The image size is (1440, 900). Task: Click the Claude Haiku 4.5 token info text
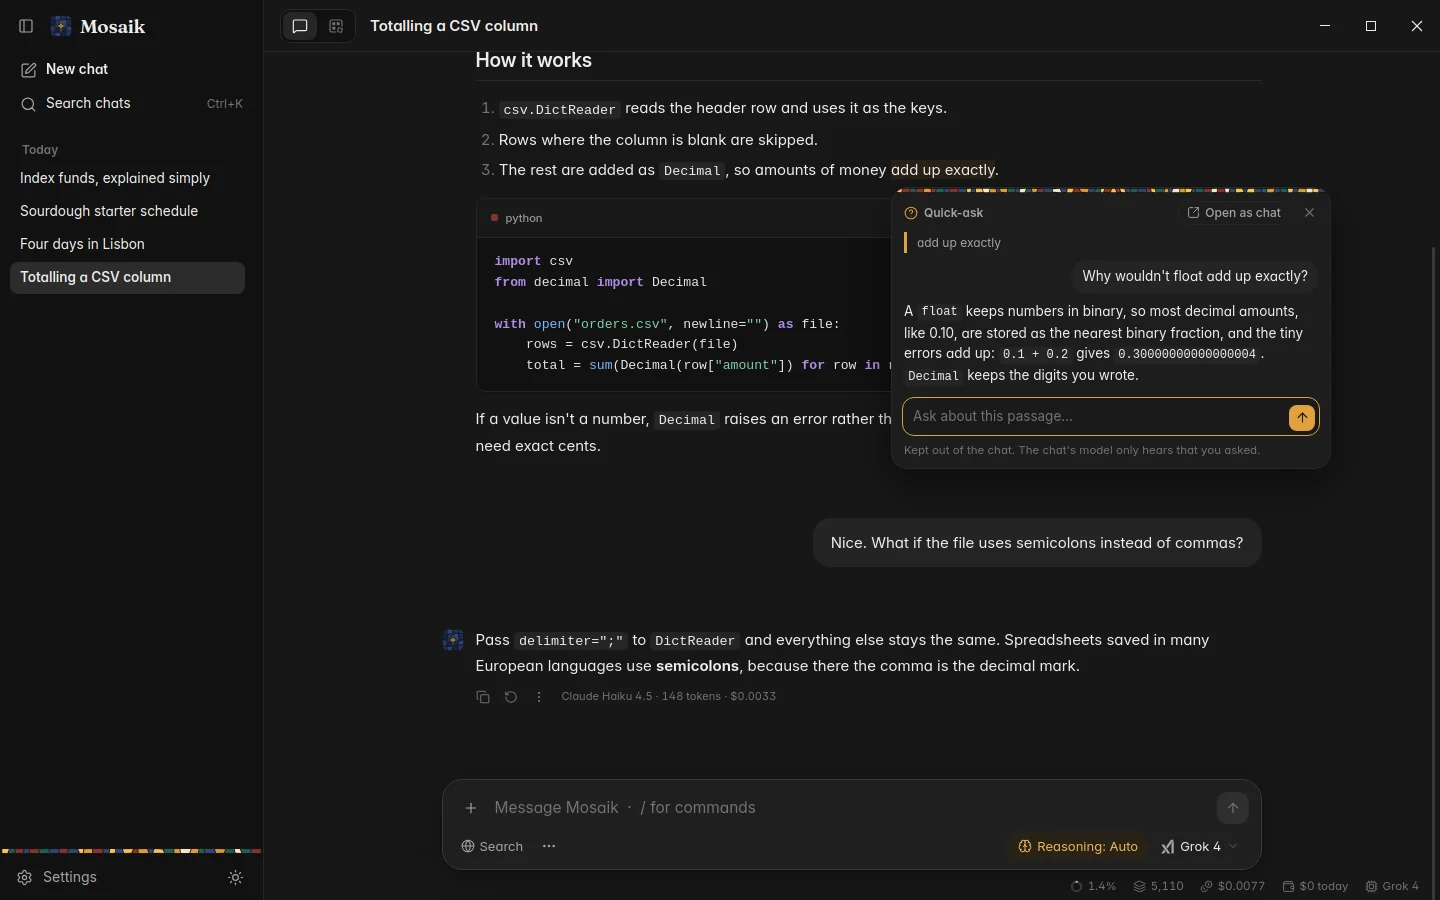[x=668, y=697]
